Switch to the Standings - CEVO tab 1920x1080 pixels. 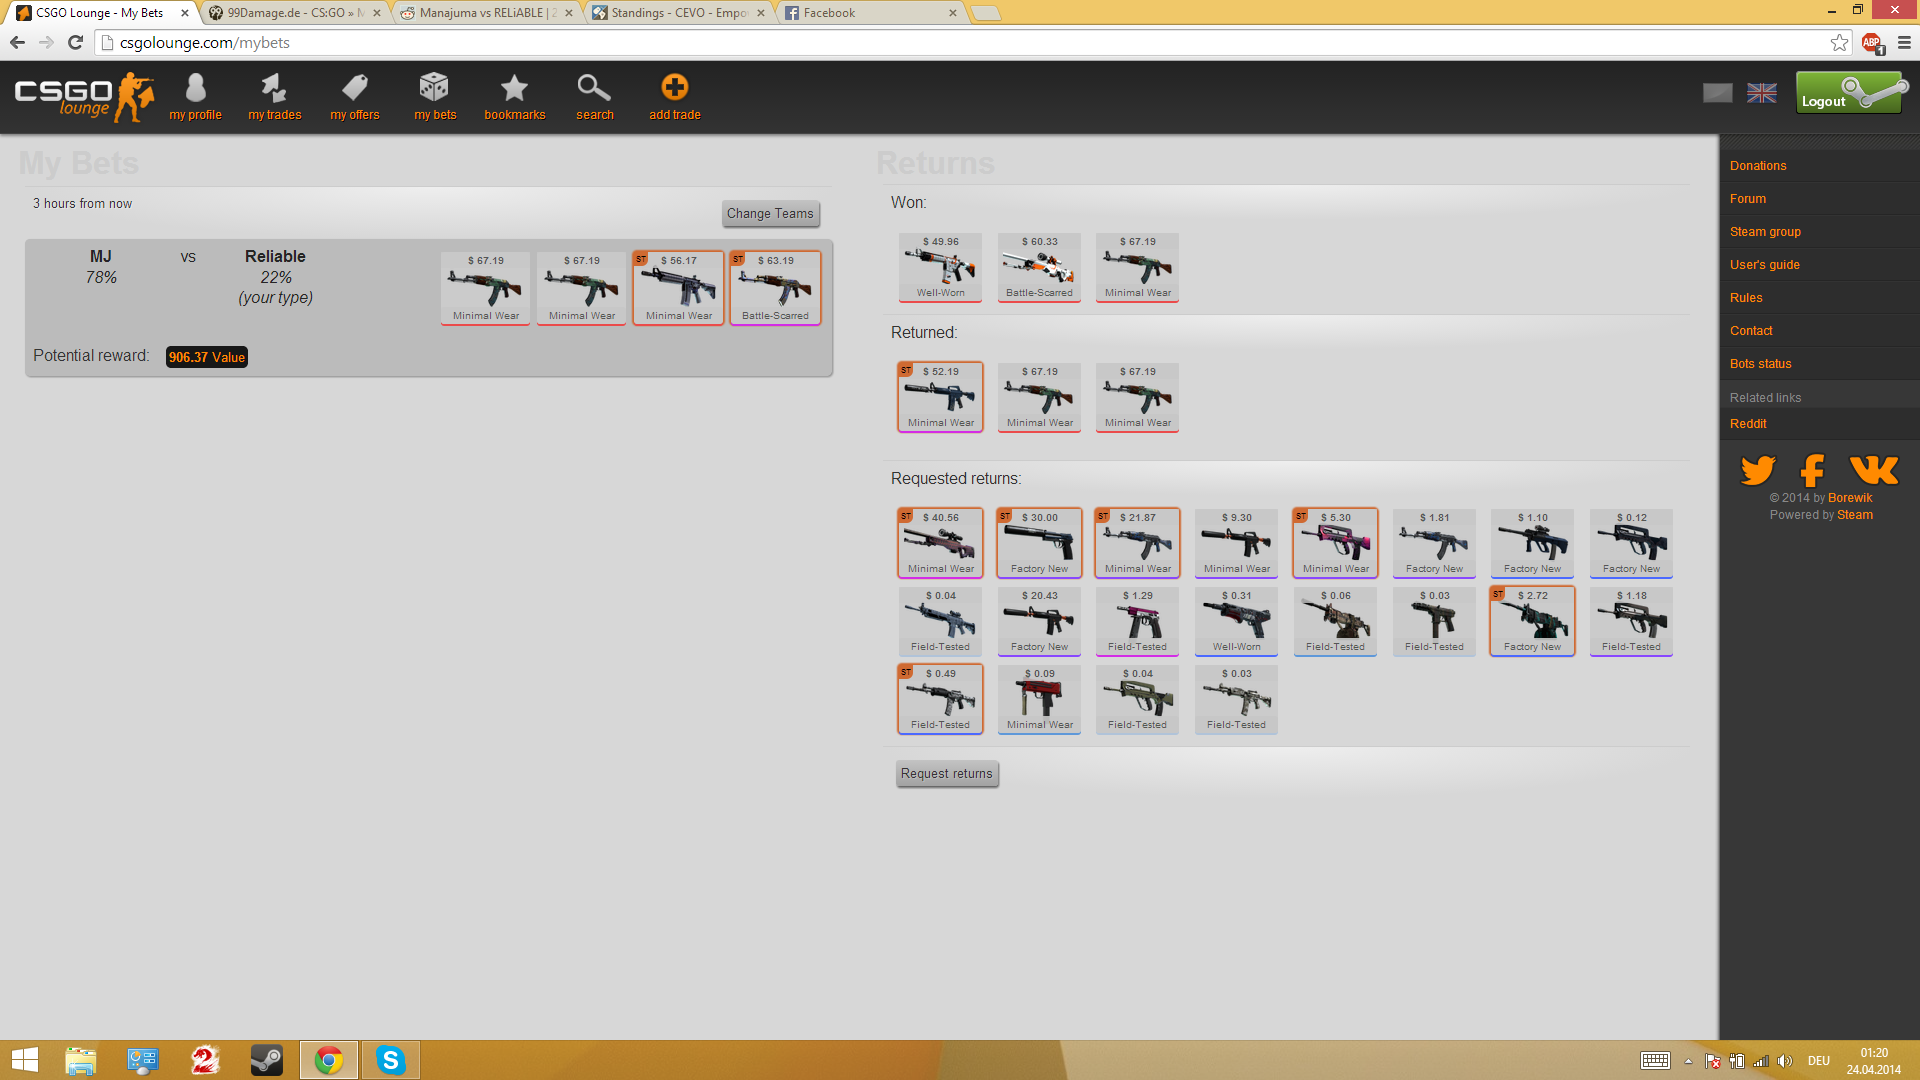[x=678, y=13]
